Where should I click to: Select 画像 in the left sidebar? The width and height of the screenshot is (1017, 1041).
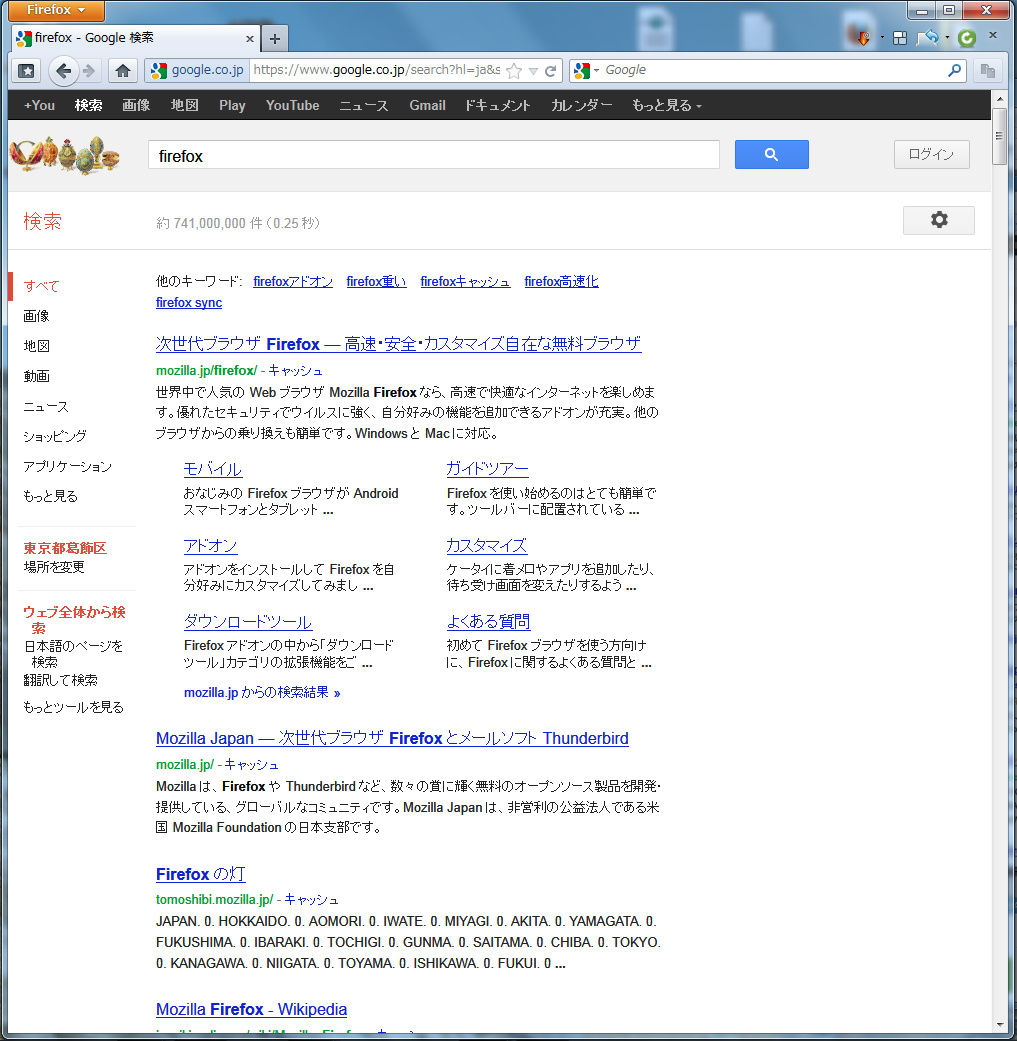tap(37, 316)
